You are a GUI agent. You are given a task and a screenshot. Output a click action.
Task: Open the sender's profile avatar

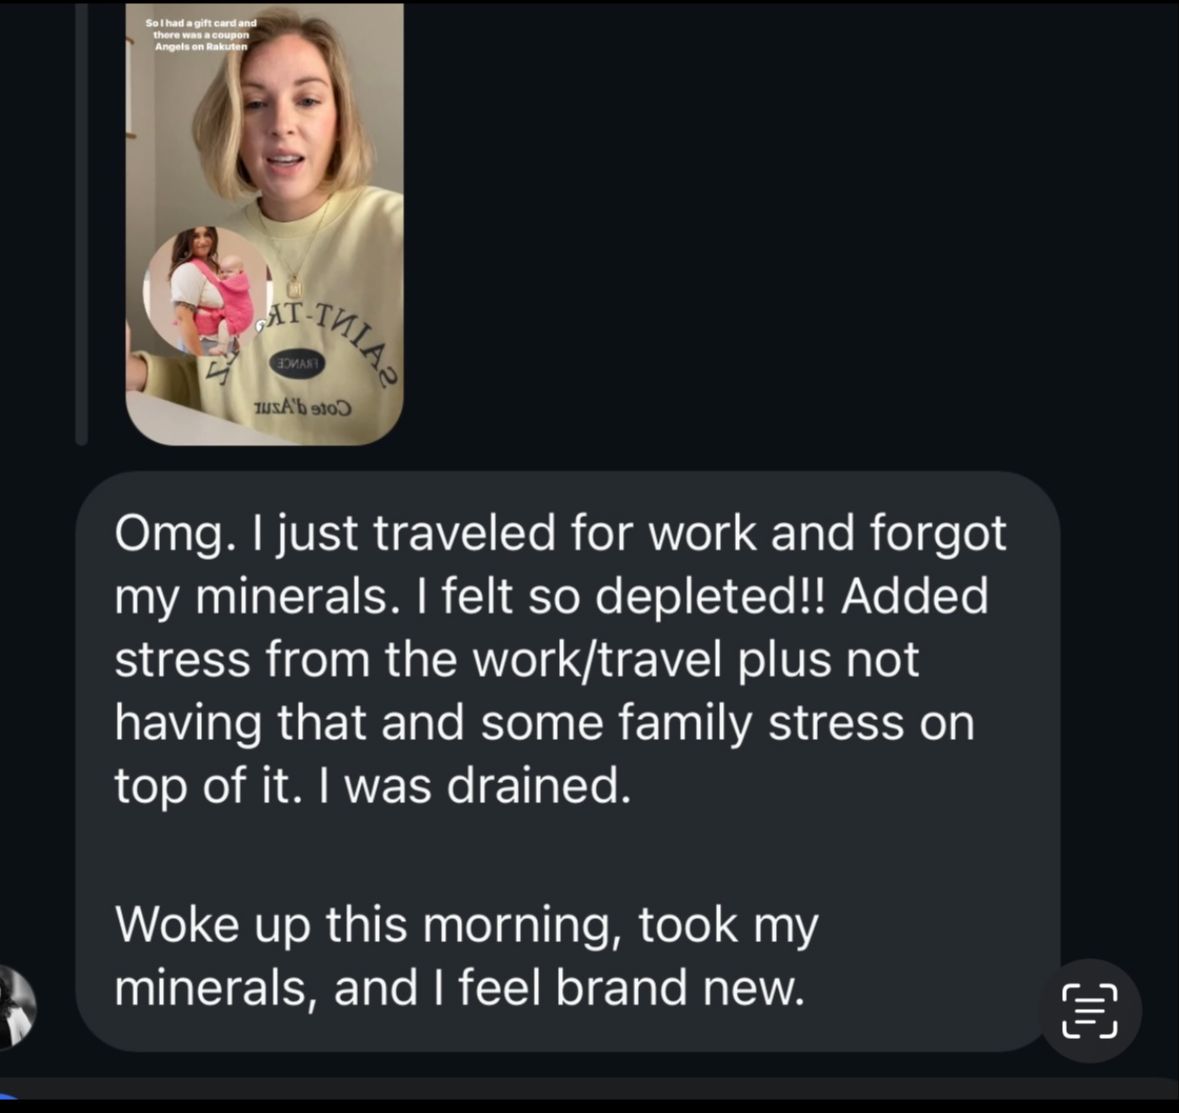(14, 1006)
